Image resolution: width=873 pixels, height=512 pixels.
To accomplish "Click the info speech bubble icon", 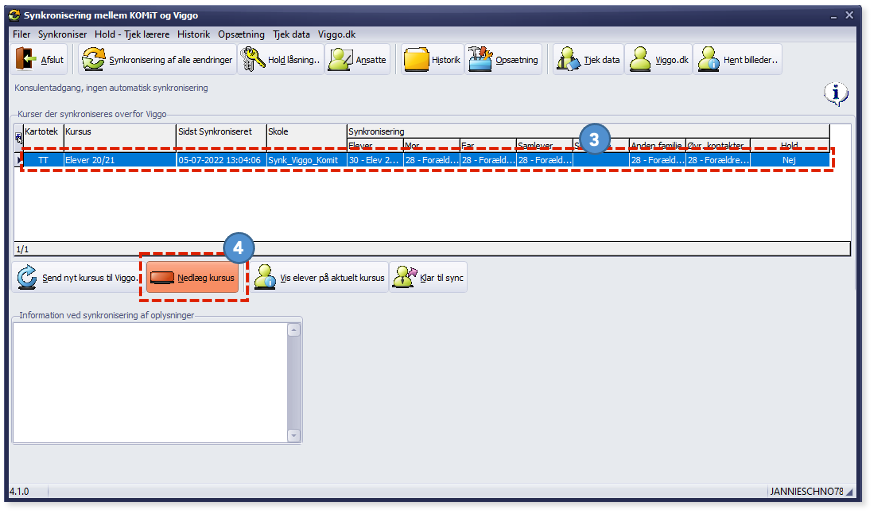I will point(836,93).
